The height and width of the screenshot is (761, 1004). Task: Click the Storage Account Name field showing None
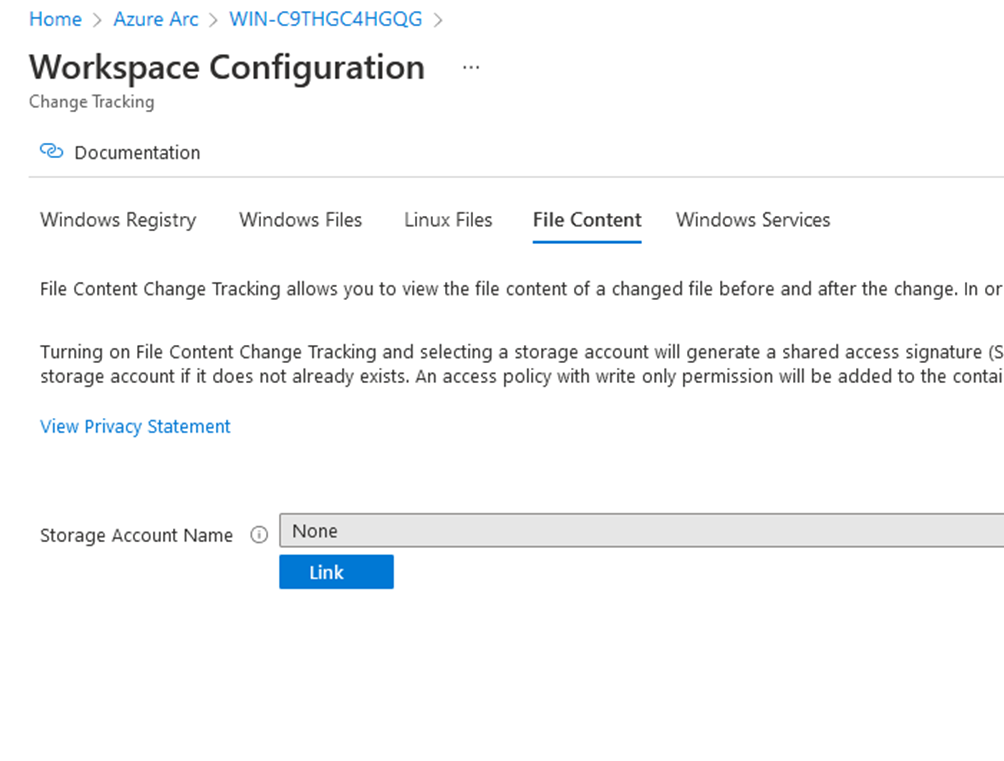[x=642, y=530]
